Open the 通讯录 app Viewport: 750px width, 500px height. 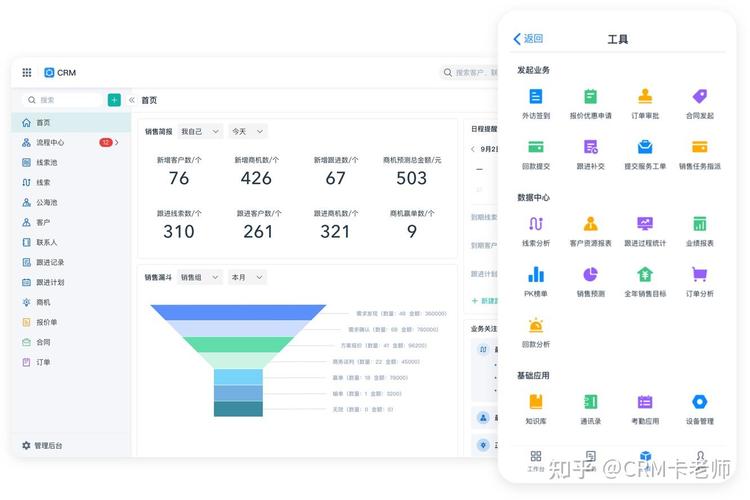(590, 409)
